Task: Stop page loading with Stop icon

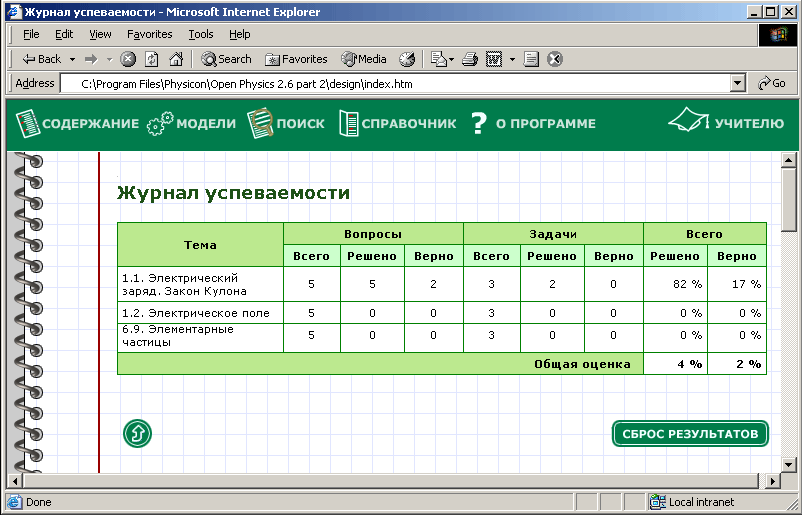Action: pyautogui.click(x=128, y=59)
